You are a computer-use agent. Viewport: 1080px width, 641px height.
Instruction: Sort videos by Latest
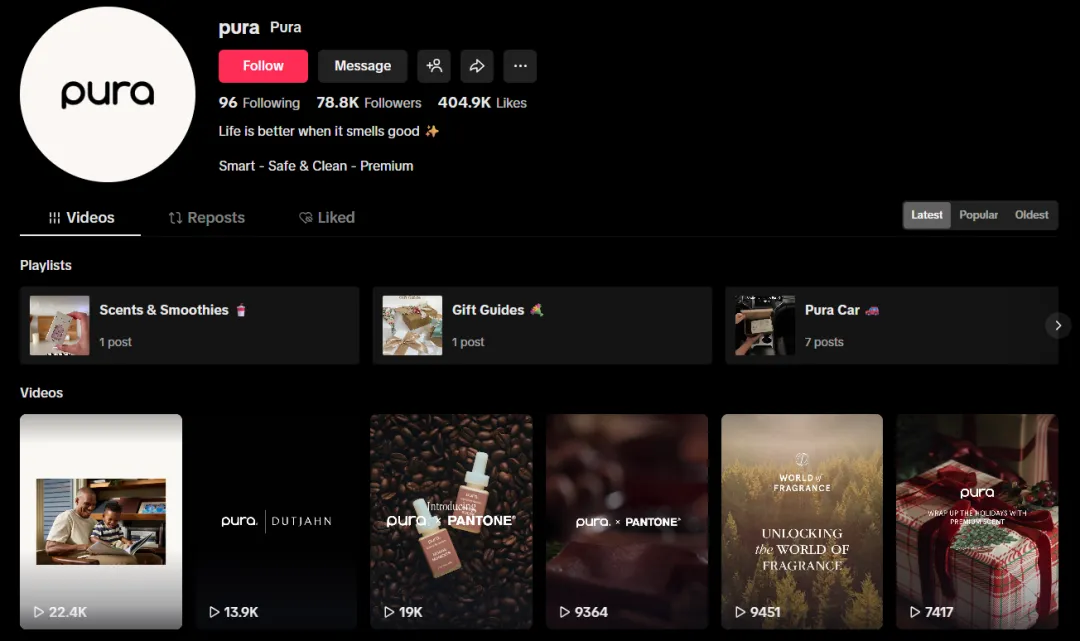(x=927, y=215)
